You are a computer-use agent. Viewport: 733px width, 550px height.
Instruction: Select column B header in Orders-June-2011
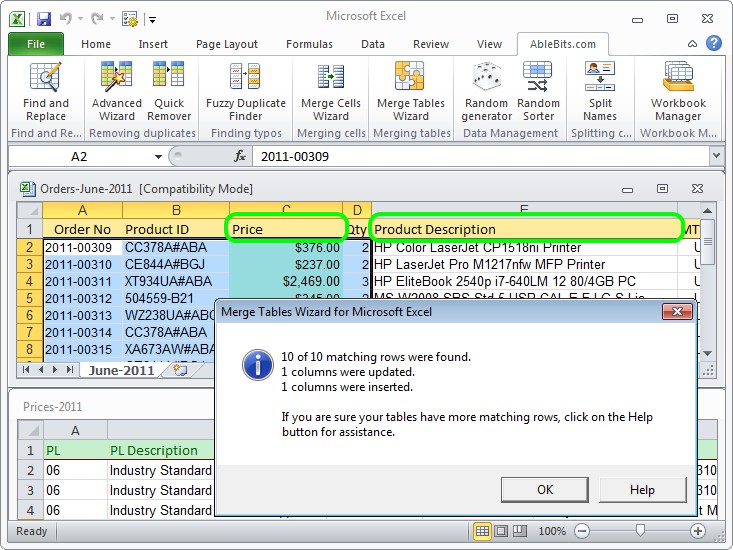(x=176, y=210)
